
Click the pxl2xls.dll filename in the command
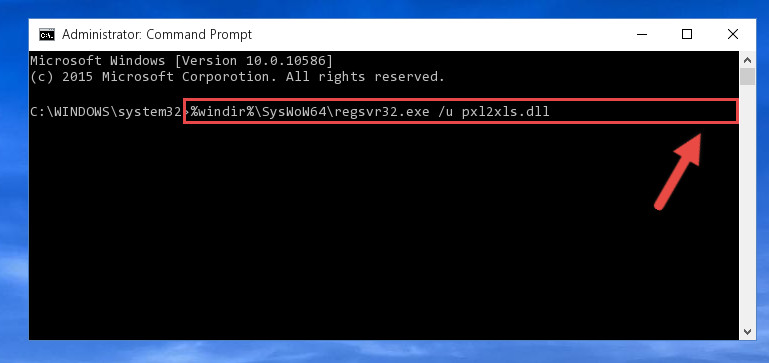click(x=505, y=112)
